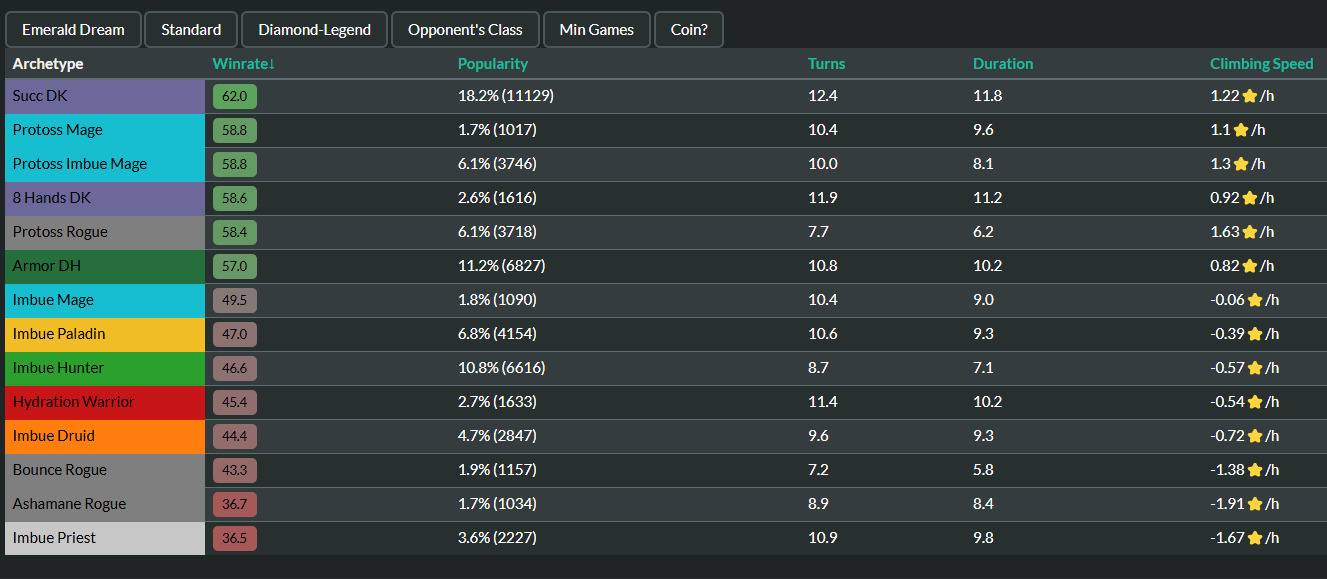
Task: Click the star icon in 8 Hands DK row
Action: (1249, 198)
